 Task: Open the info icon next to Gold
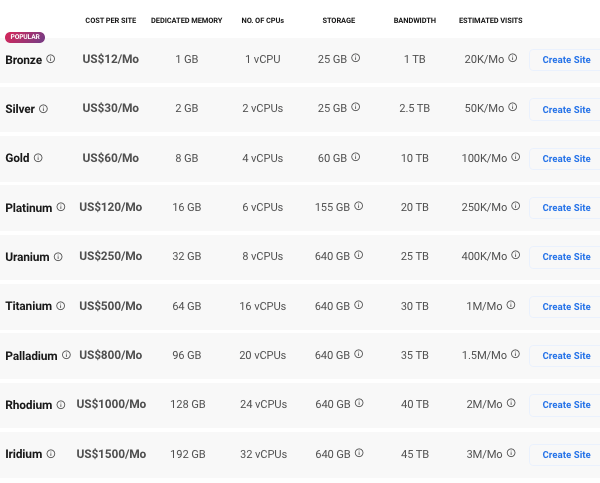click(39, 158)
